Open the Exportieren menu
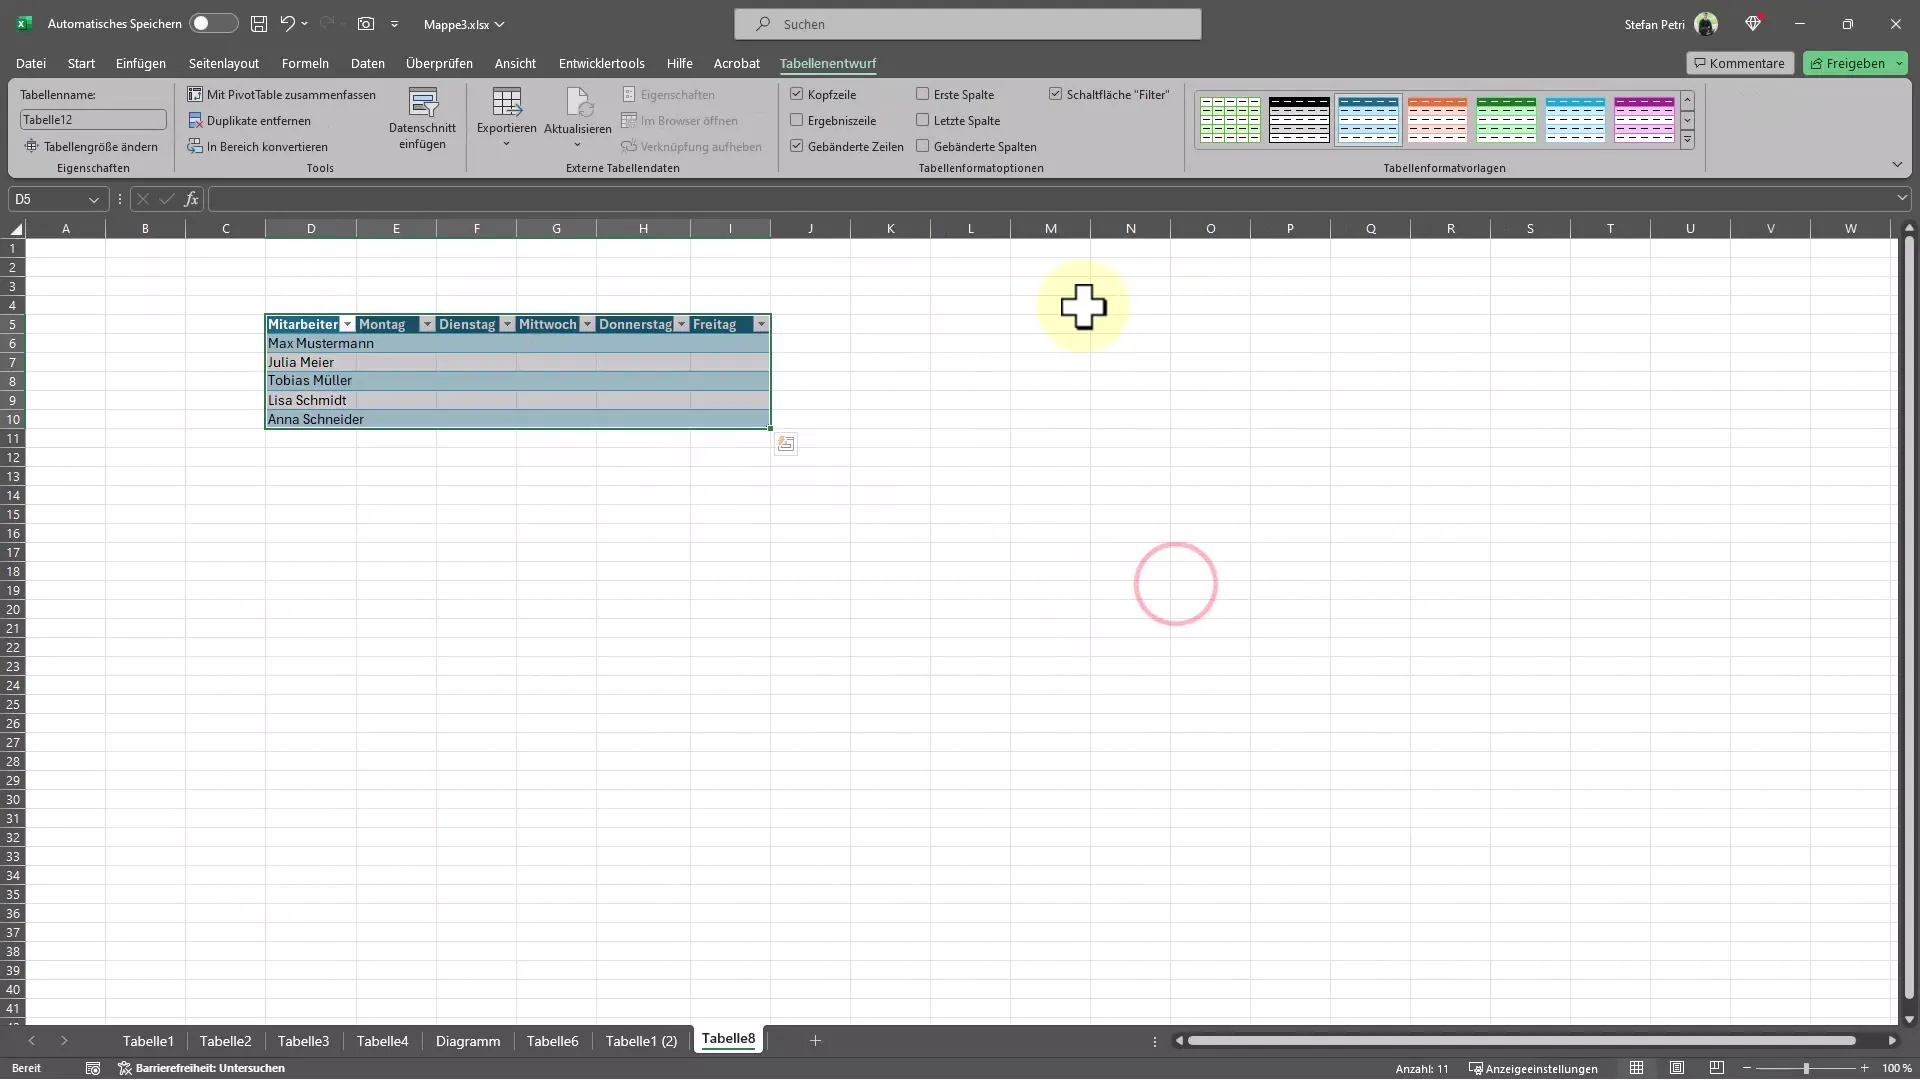 click(506, 119)
